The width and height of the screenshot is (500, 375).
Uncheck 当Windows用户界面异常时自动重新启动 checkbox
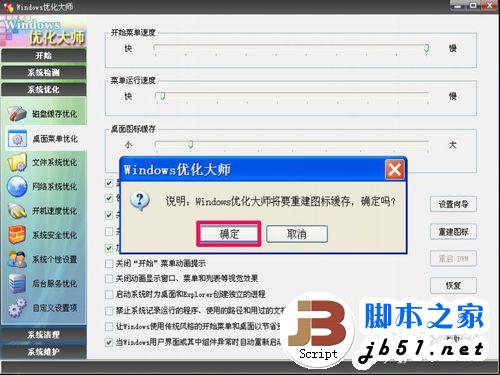(109, 342)
